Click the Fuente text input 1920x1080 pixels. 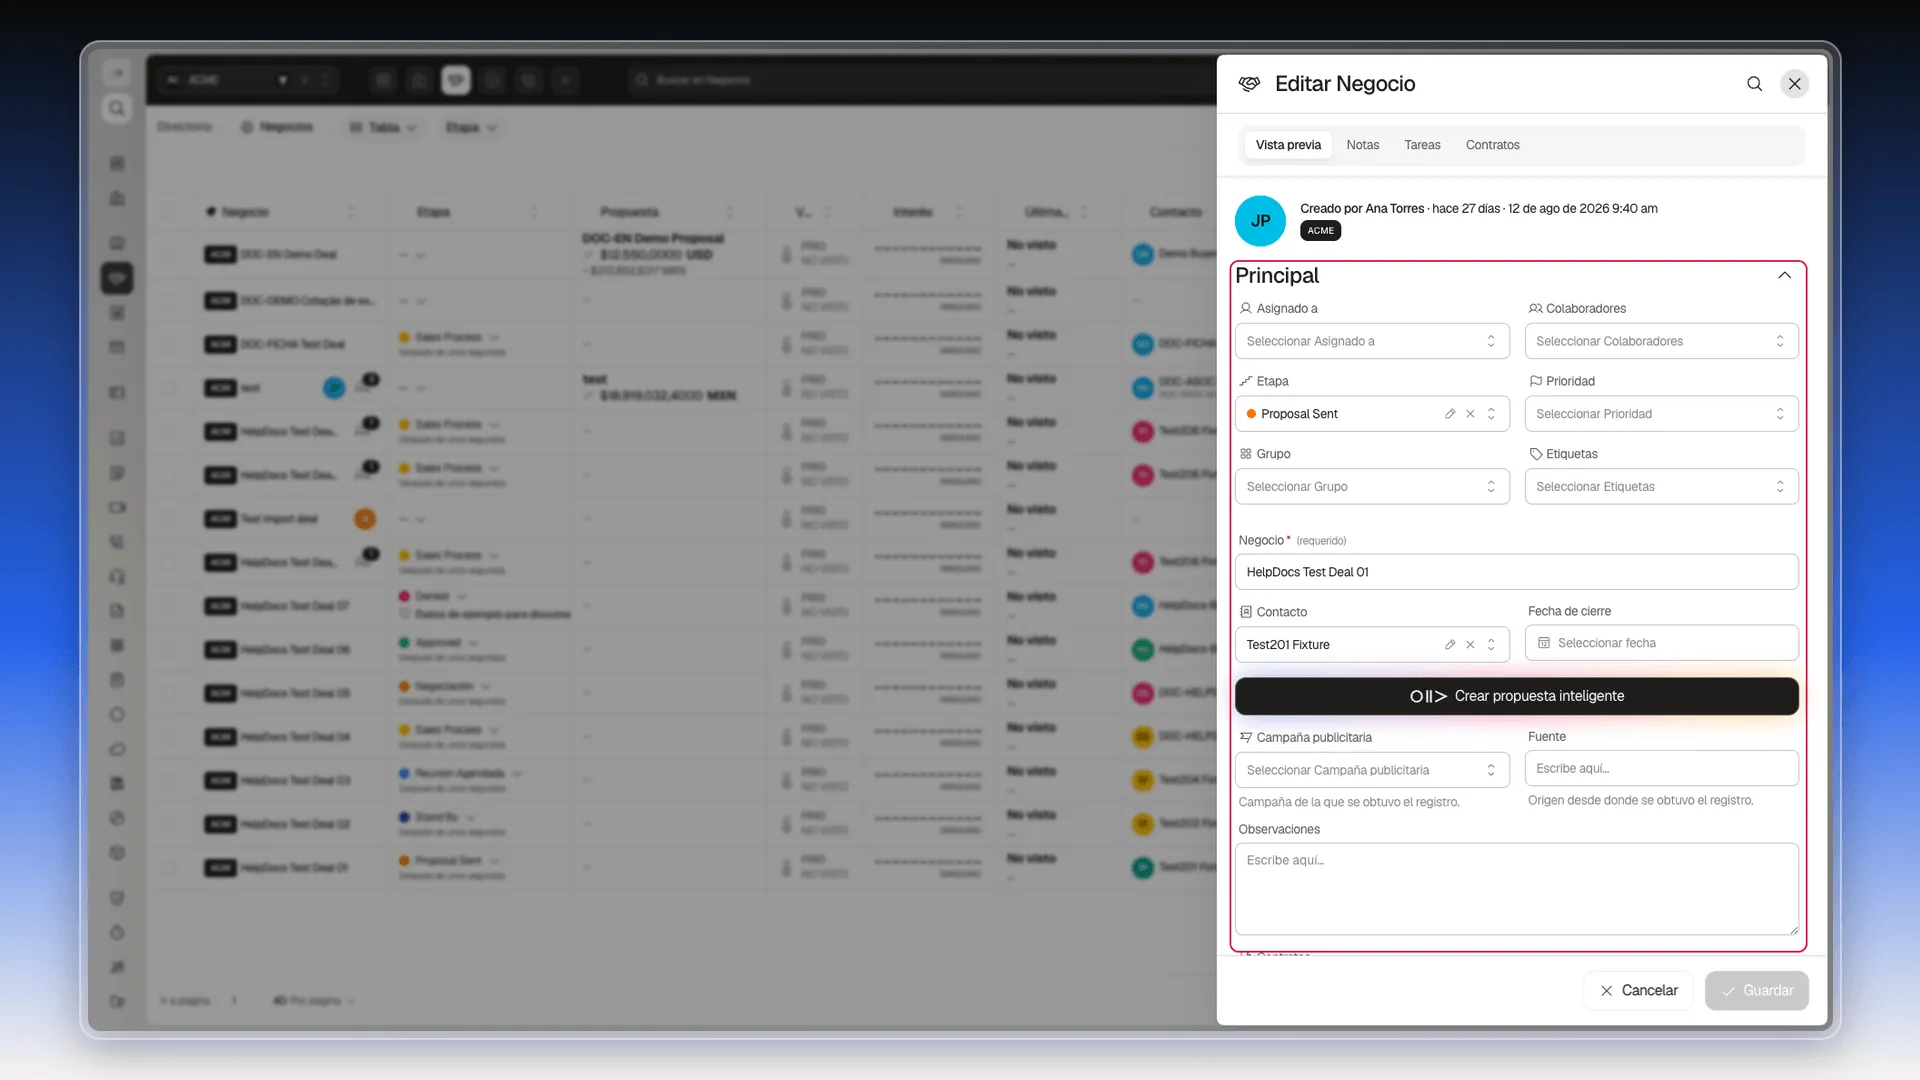coord(1661,768)
